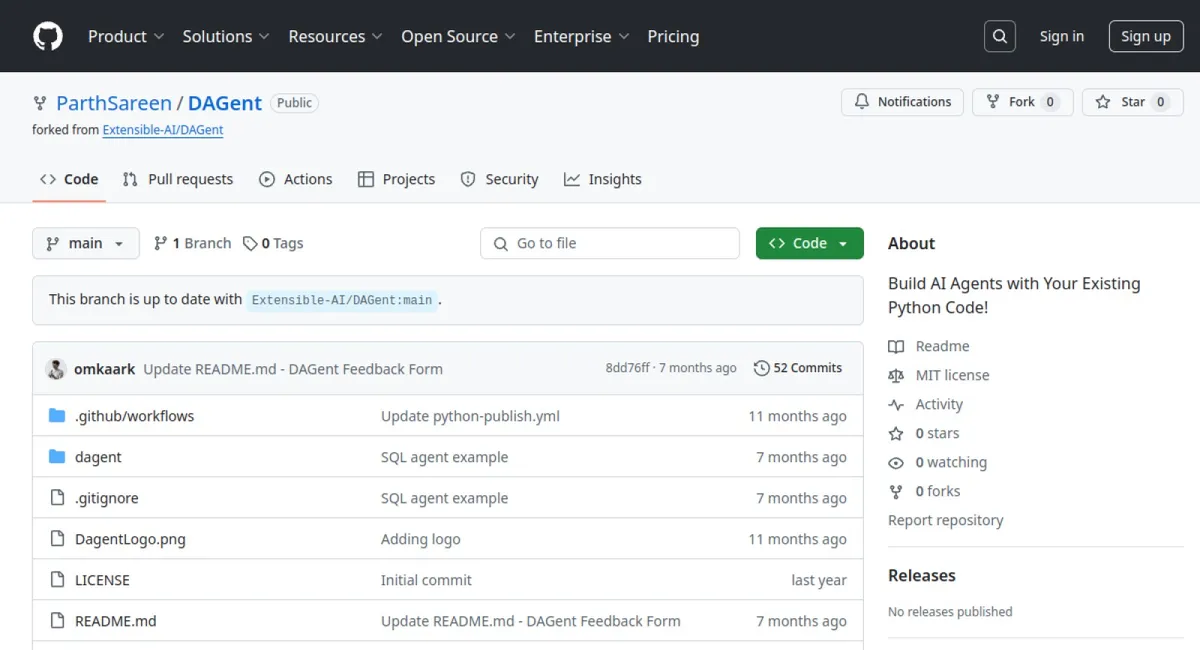This screenshot has width=1200, height=650.
Task: Switch to the Security tab
Action: (x=499, y=179)
